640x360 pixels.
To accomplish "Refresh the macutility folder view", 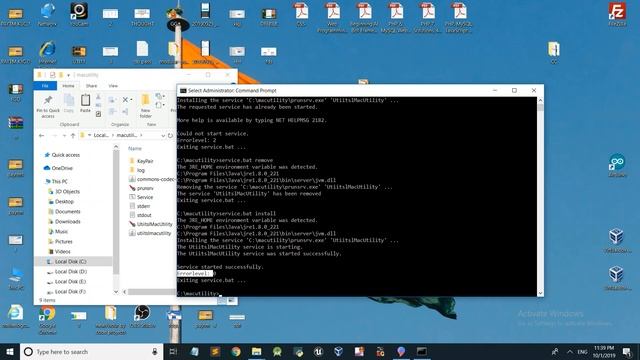I will pos(170,136).
